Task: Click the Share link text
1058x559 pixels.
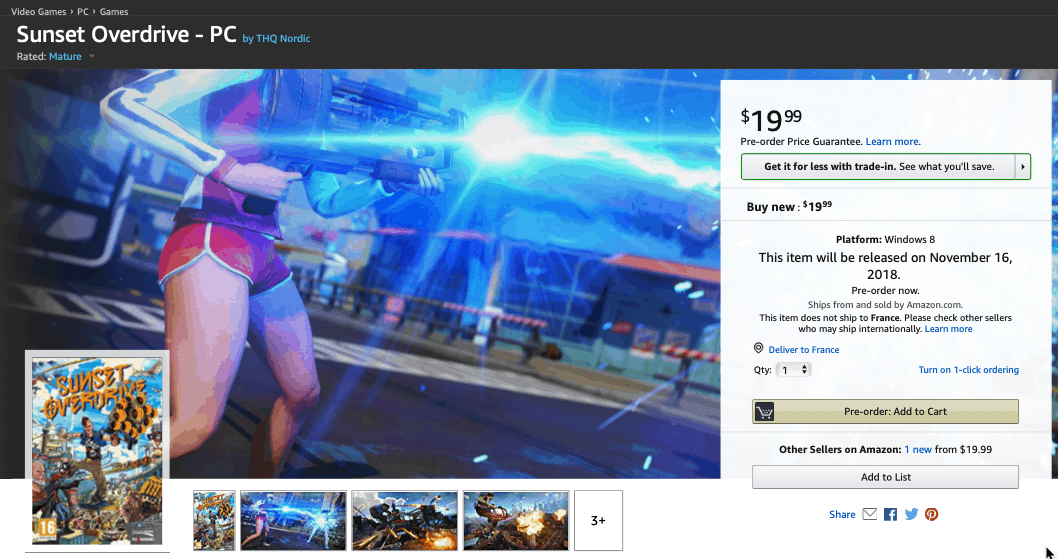Action: tap(842, 514)
